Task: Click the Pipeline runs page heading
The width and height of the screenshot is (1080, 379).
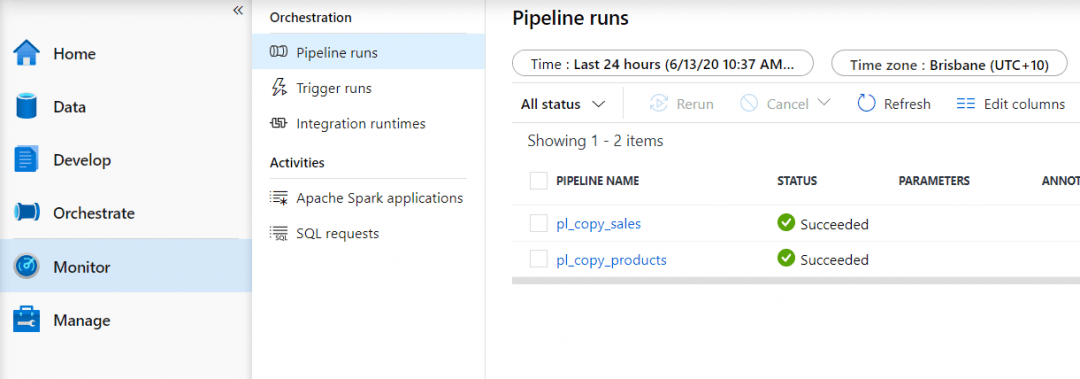Action: [x=570, y=18]
